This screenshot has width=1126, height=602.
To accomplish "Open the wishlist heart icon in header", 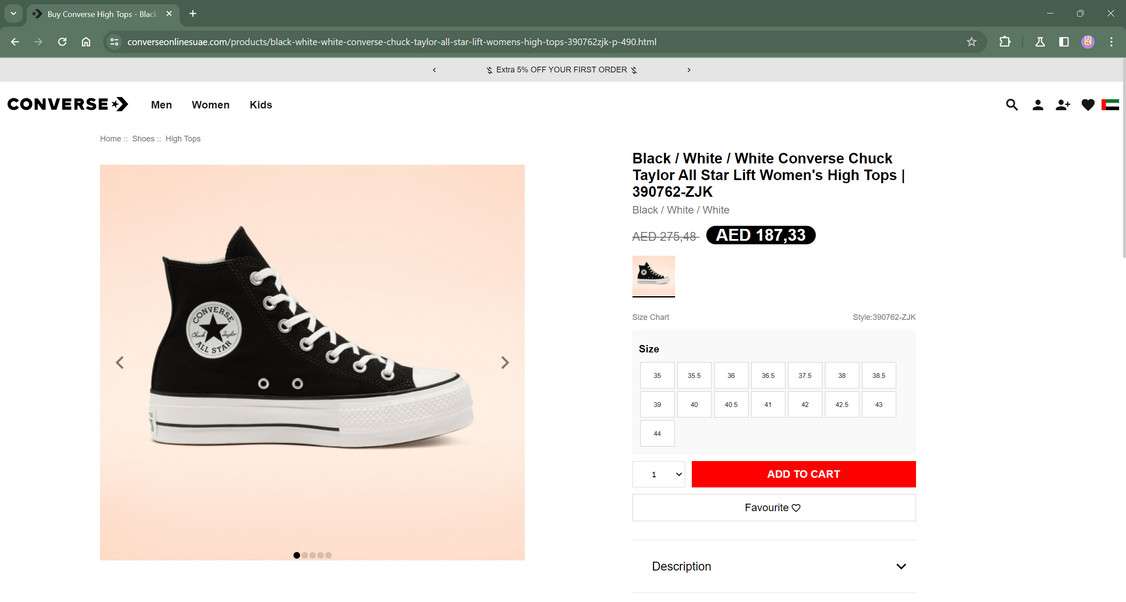I will point(1087,105).
